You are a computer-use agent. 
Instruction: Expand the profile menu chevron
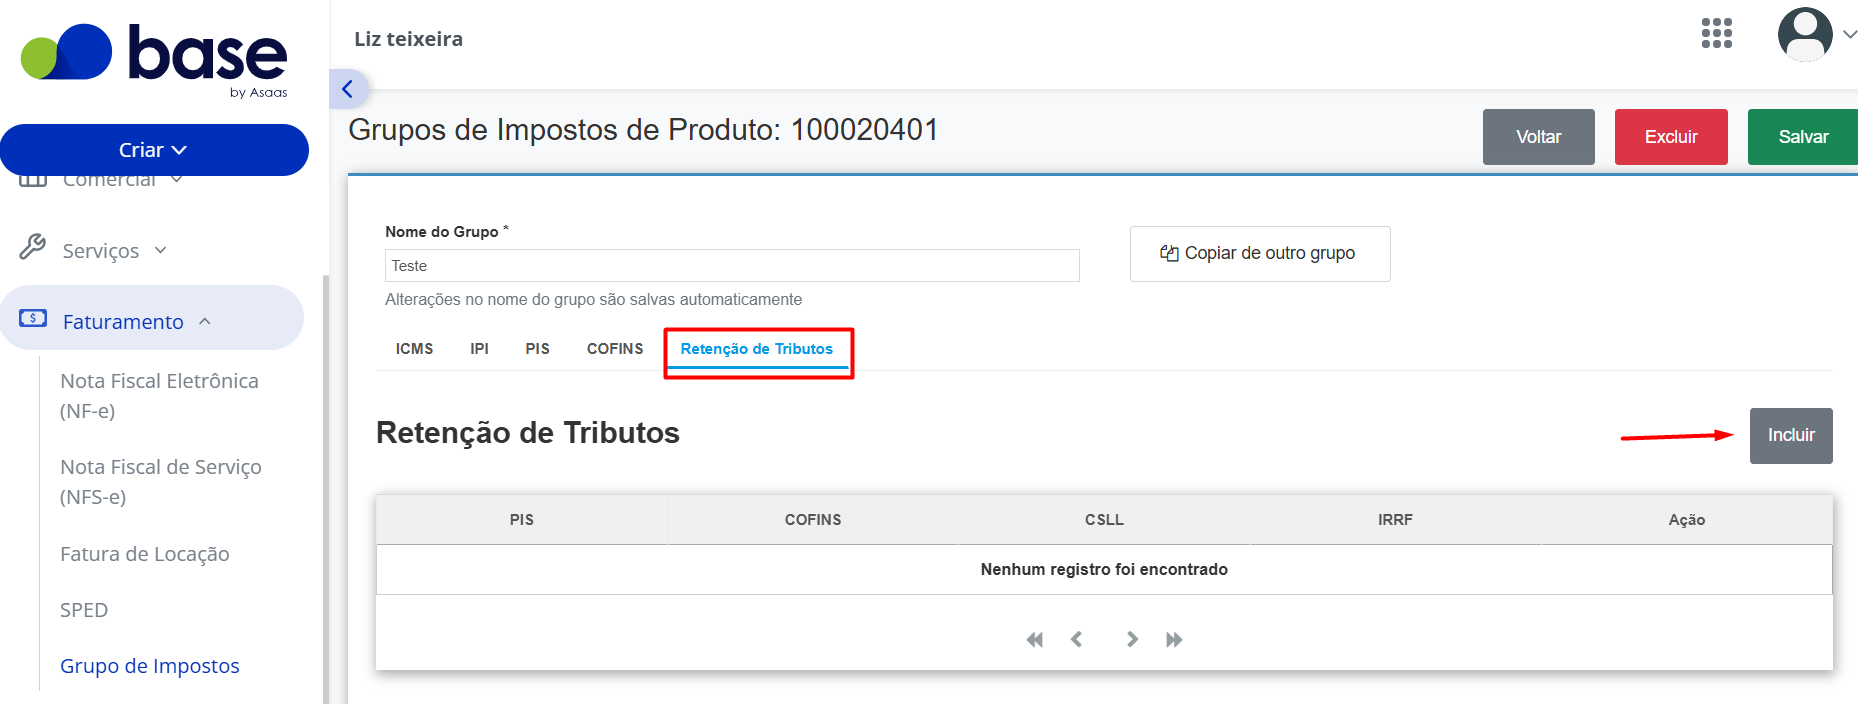point(1849,34)
